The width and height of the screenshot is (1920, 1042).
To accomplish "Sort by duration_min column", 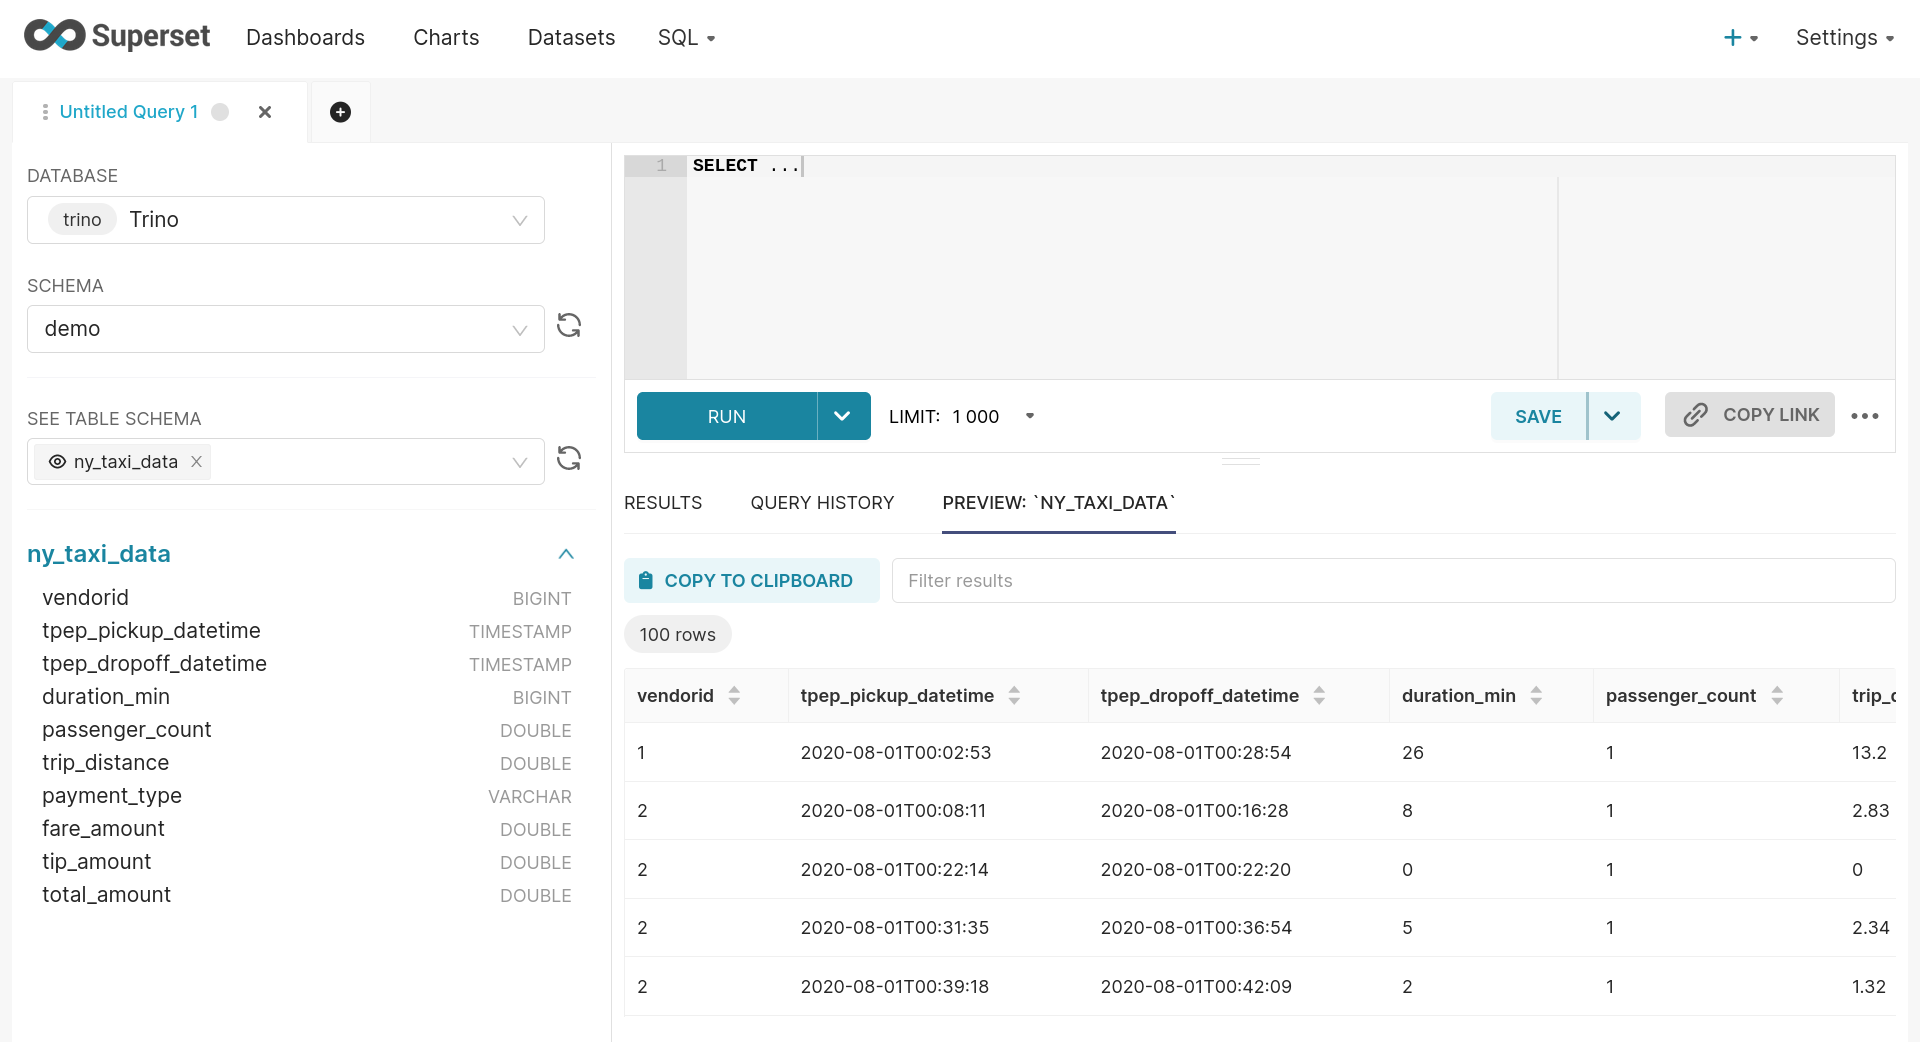I will click(1536, 696).
